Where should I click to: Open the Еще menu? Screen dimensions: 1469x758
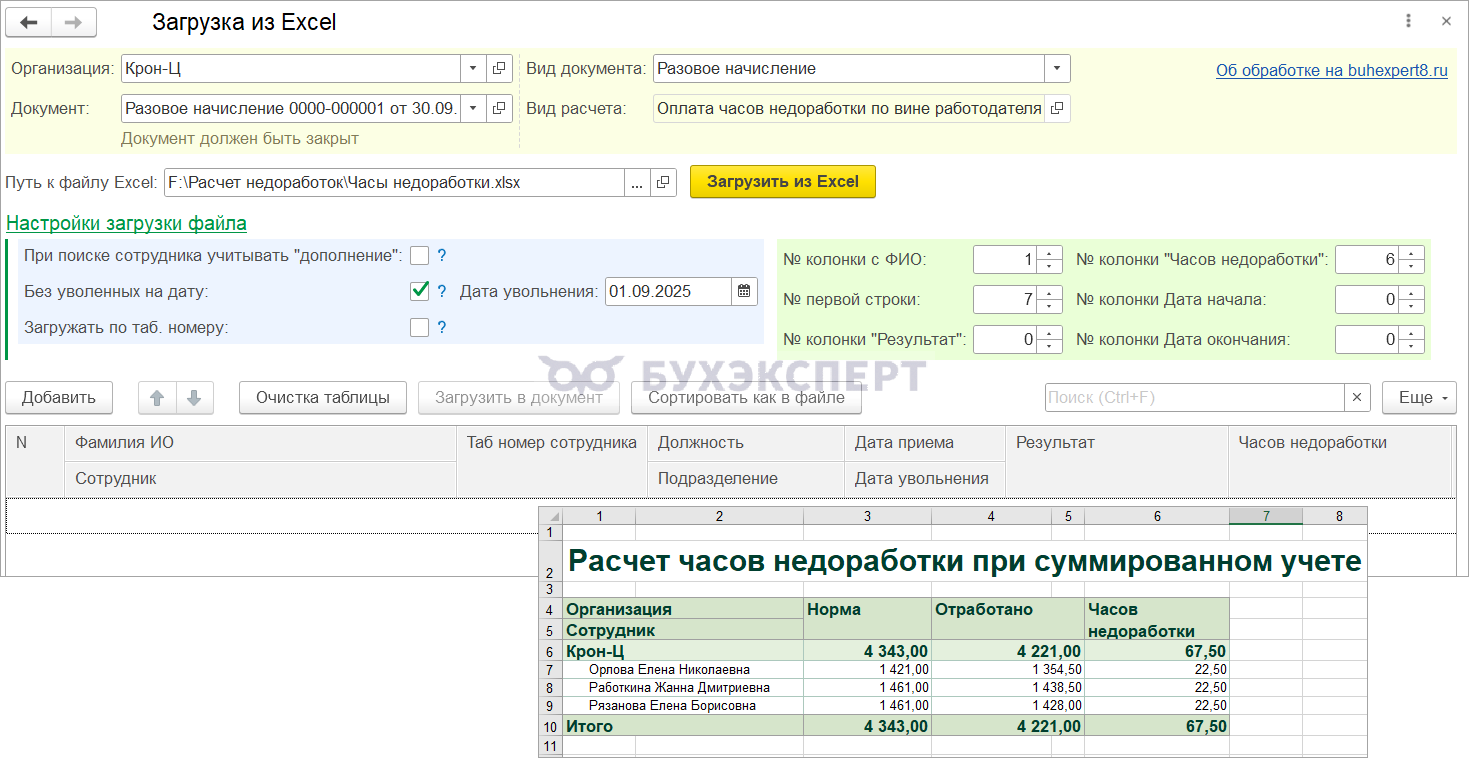pos(1419,398)
